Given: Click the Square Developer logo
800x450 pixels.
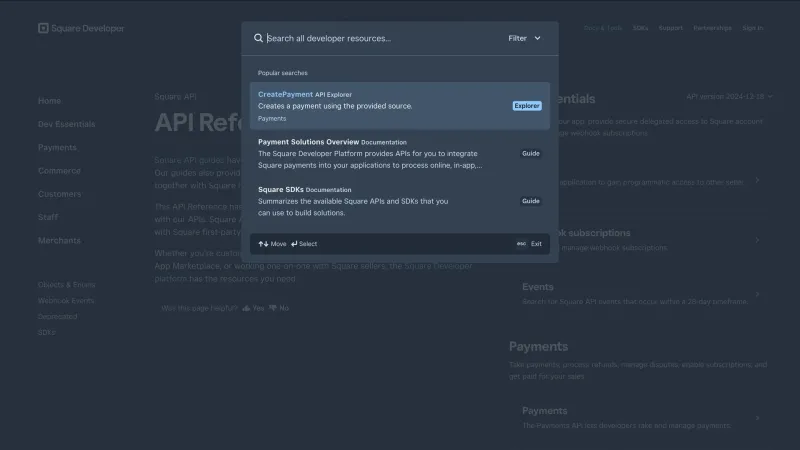Looking at the screenshot, I should [81, 28].
